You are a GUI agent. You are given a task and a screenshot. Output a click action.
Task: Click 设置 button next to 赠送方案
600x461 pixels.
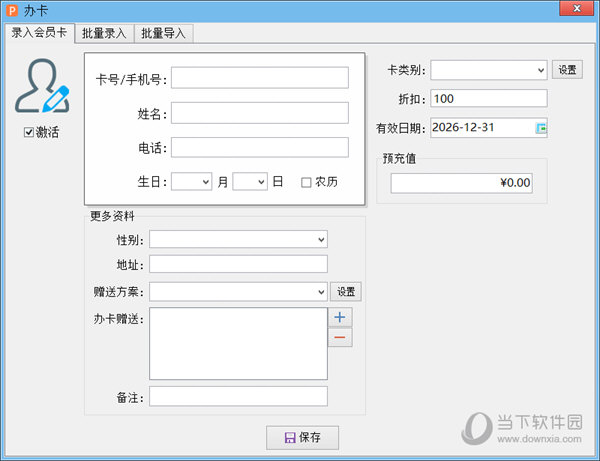[x=346, y=292]
